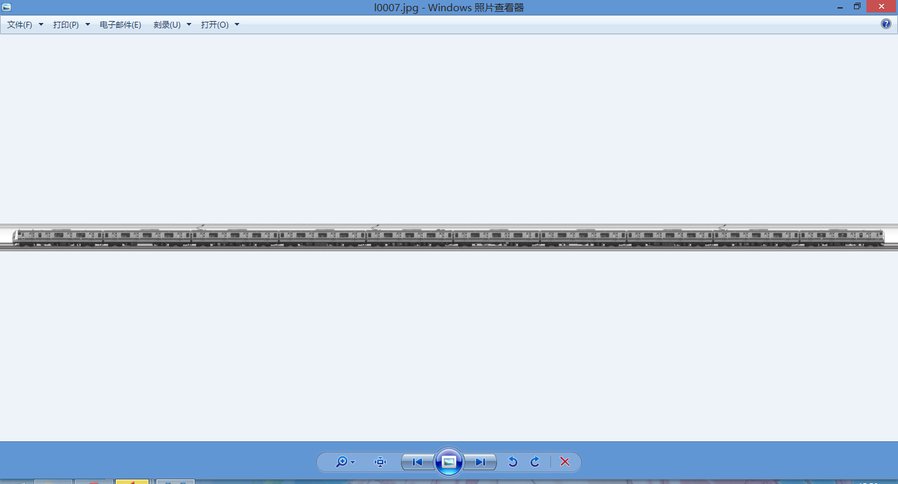This screenshot has height=484, width=898.
Task: Open the 文件(F) menu
Action: coord(20,24)
